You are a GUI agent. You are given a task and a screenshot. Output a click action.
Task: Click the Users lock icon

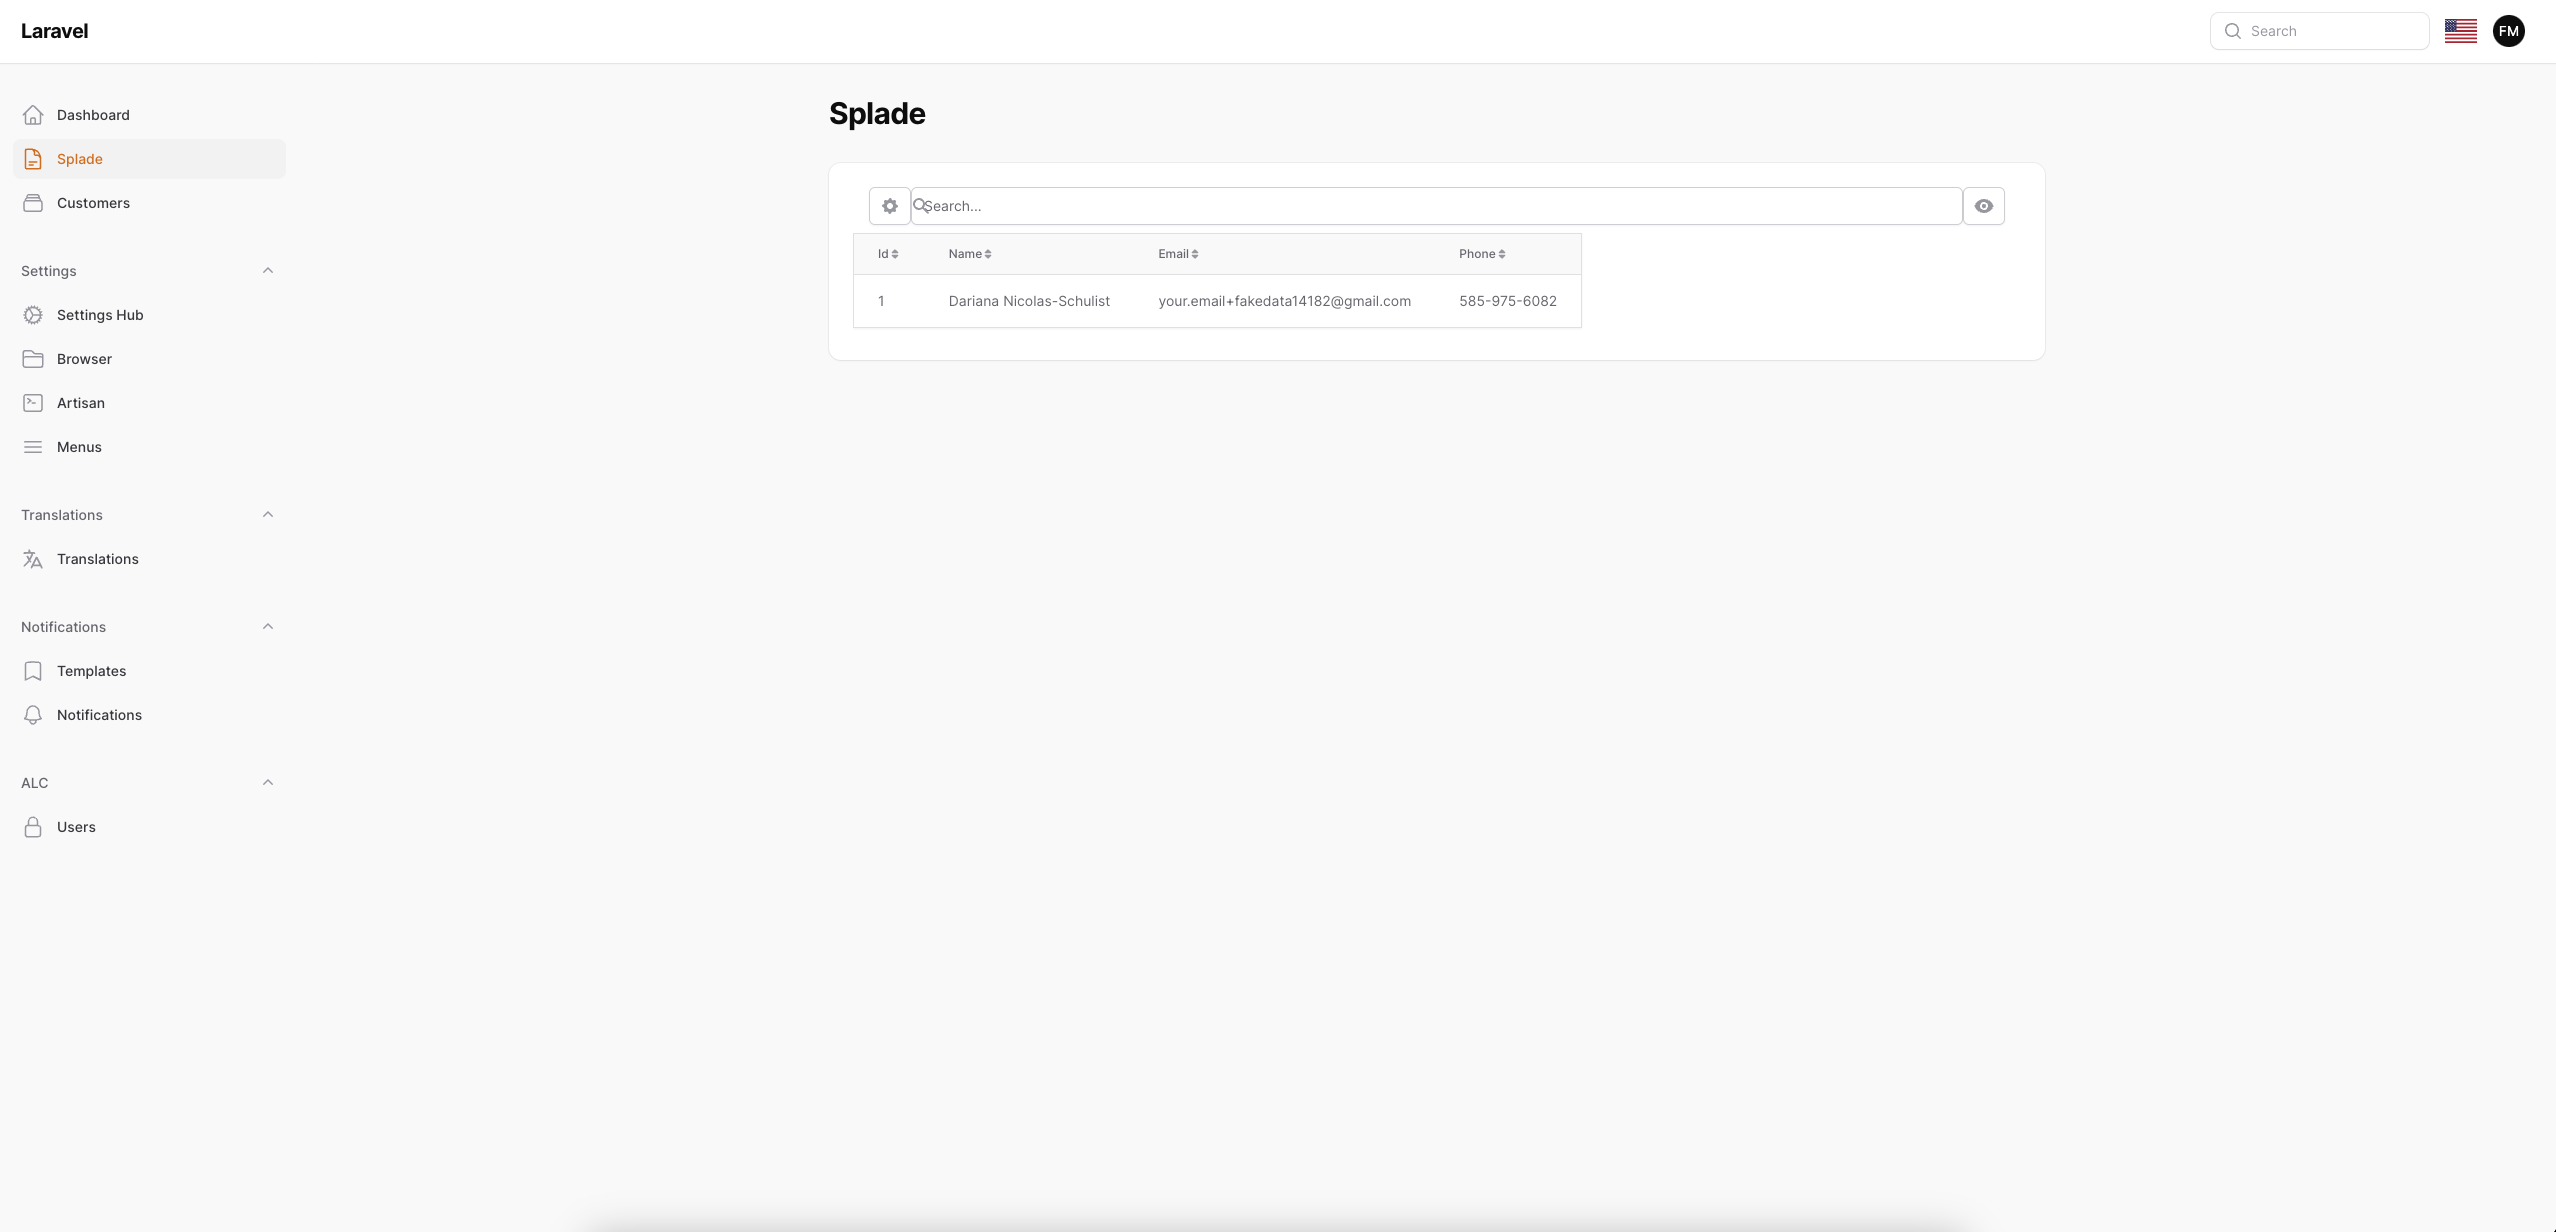point(33,827)
